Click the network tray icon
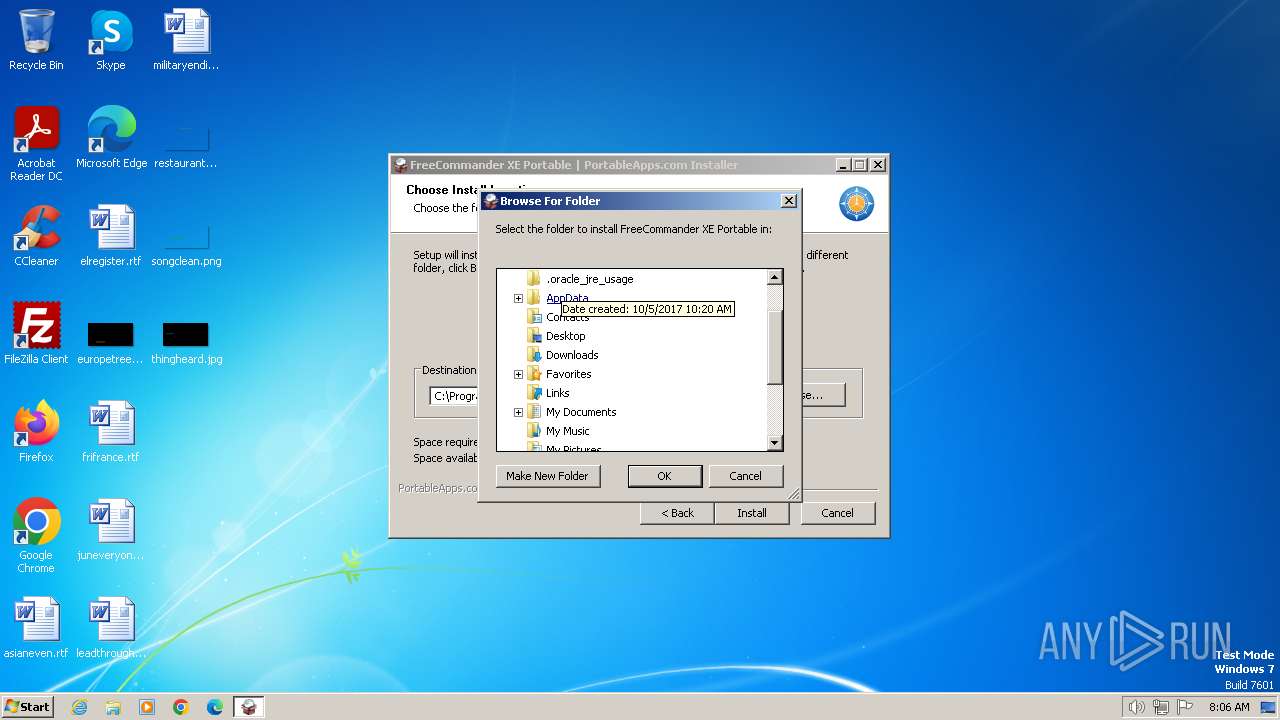 click(1161, 707)
